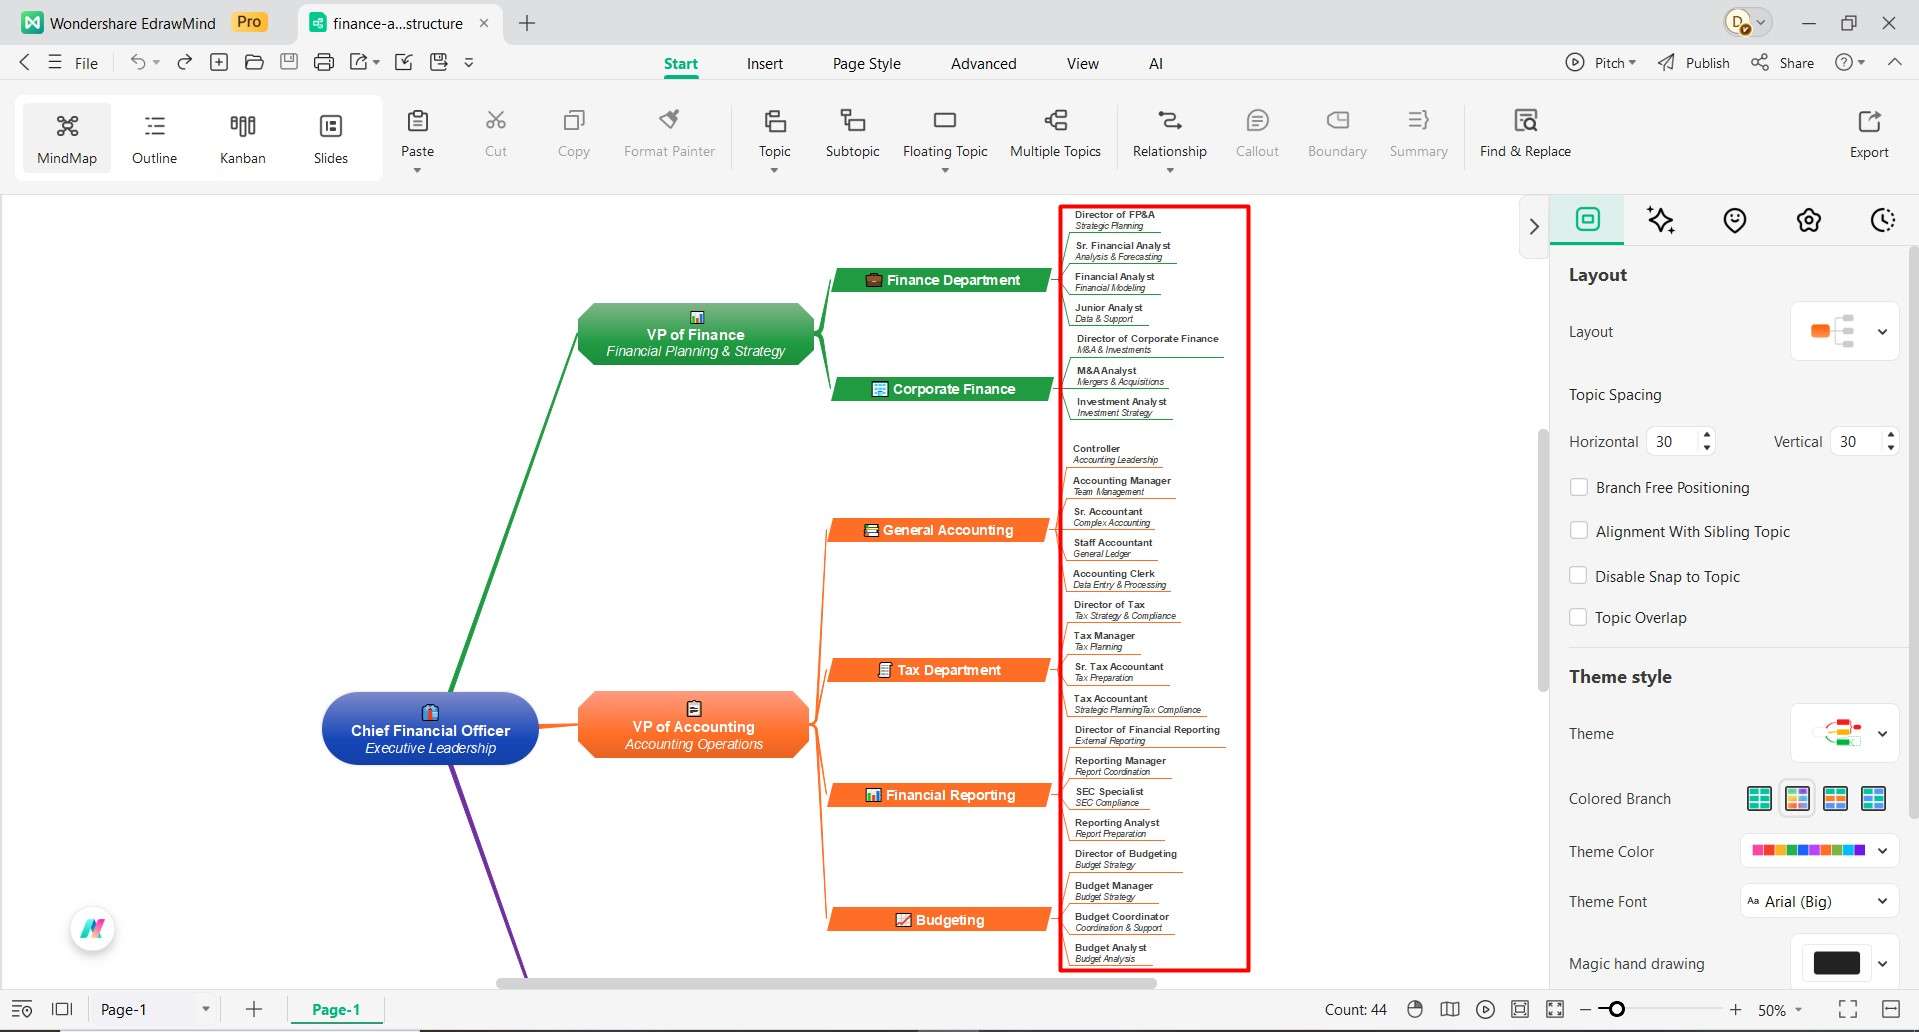Enable Branch Free Positioning checkbox

[x=1579, y=487]
